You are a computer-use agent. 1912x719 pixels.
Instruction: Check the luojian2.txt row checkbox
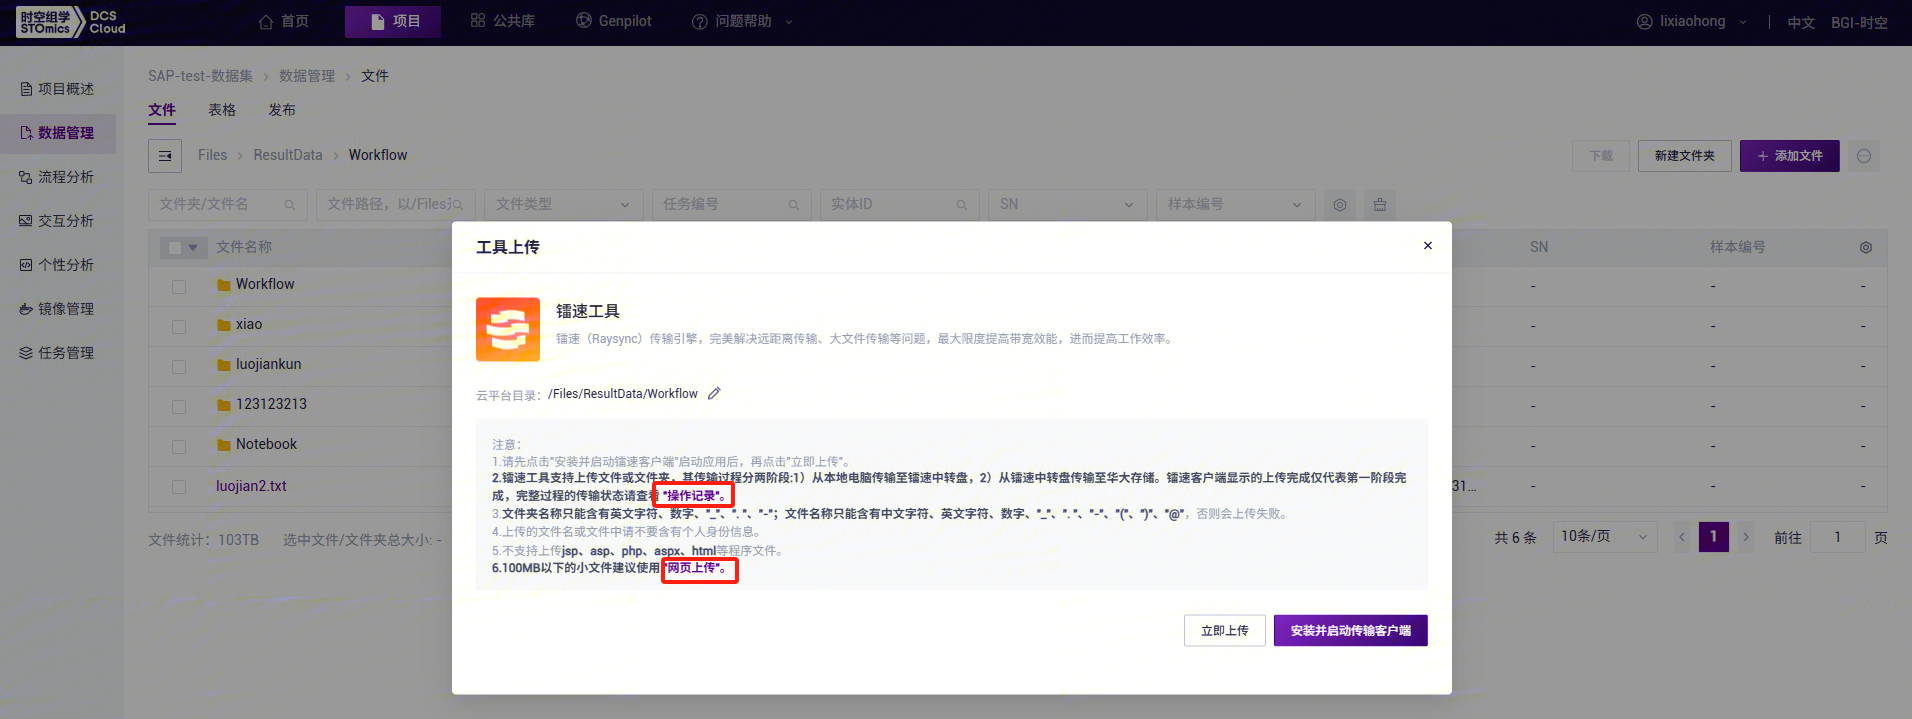pos(179,487)
